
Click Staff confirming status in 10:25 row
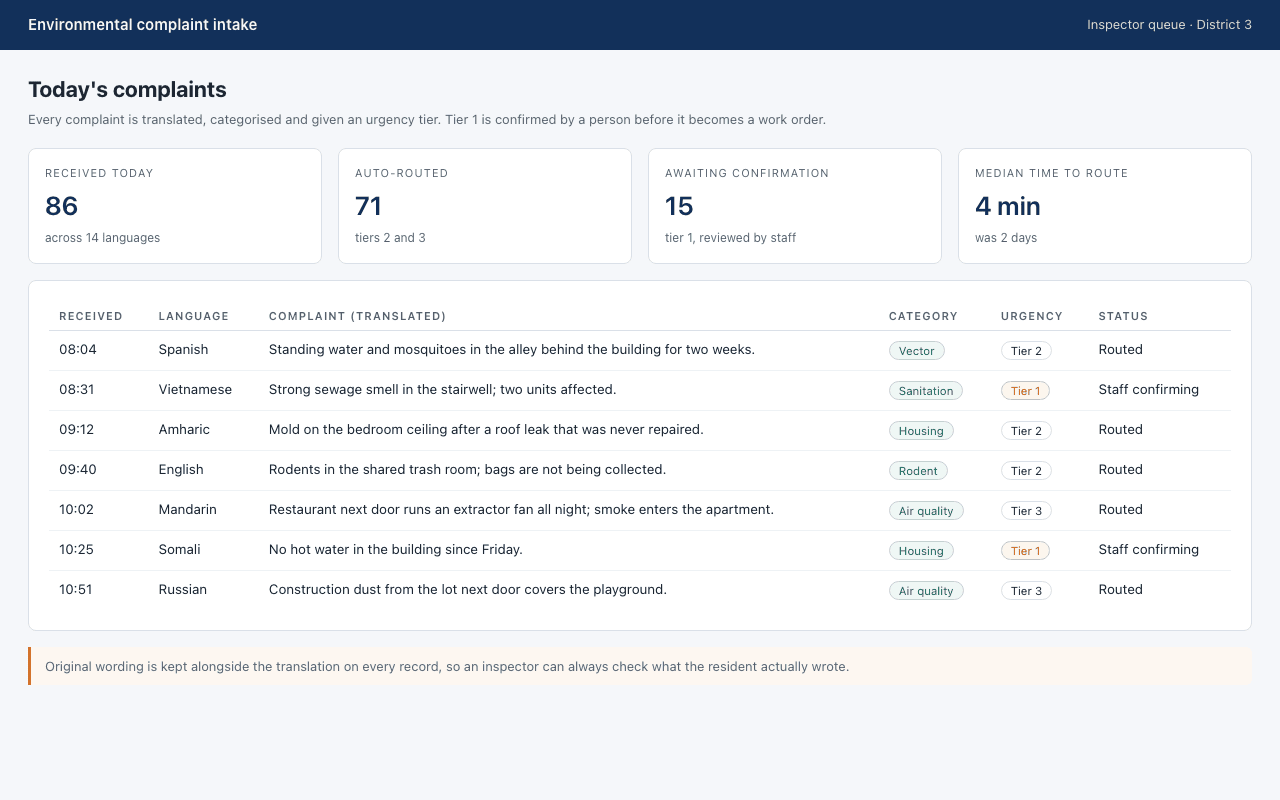pos(1148,550)
